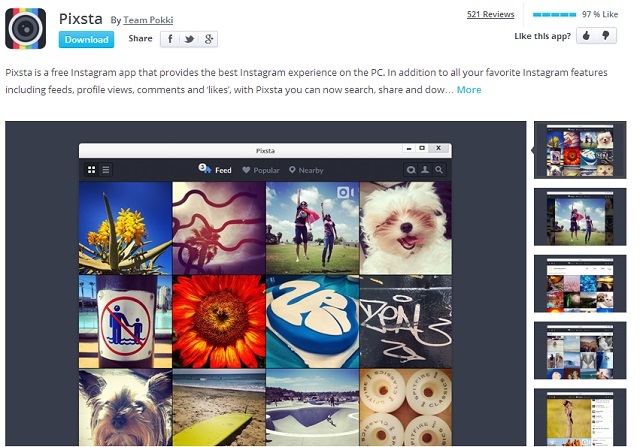Click the 97 % Like rating bar

click(x=554, y=15)
